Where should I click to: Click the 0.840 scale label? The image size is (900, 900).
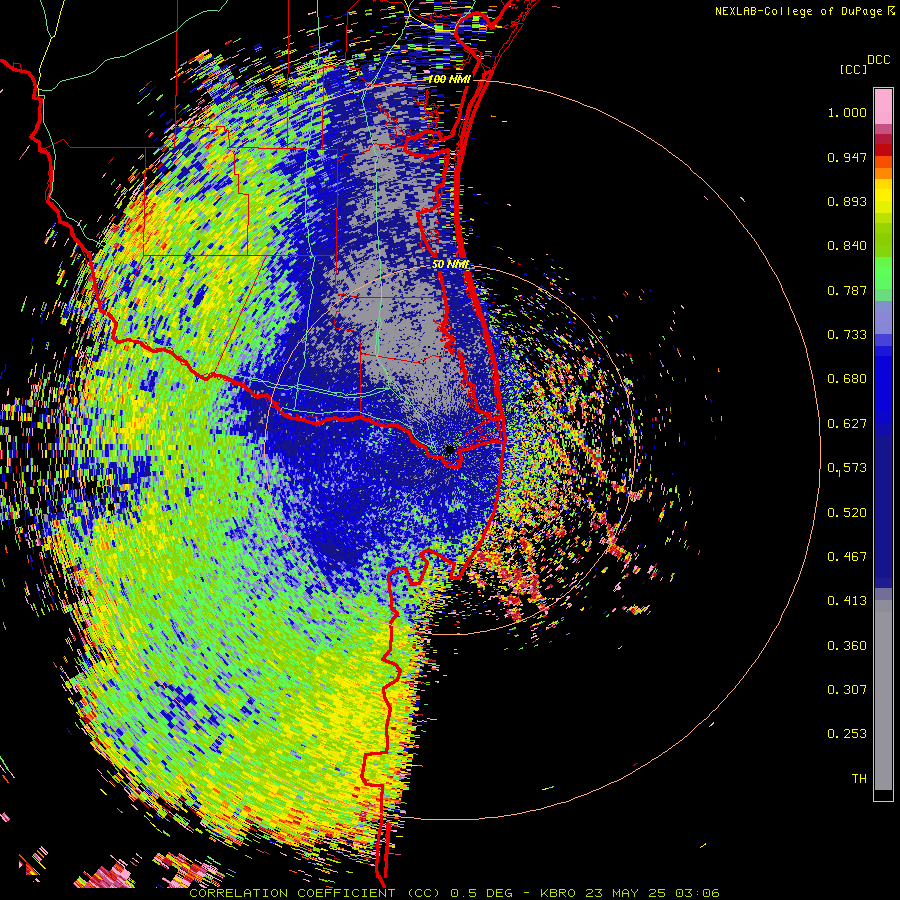click(847, 246)
